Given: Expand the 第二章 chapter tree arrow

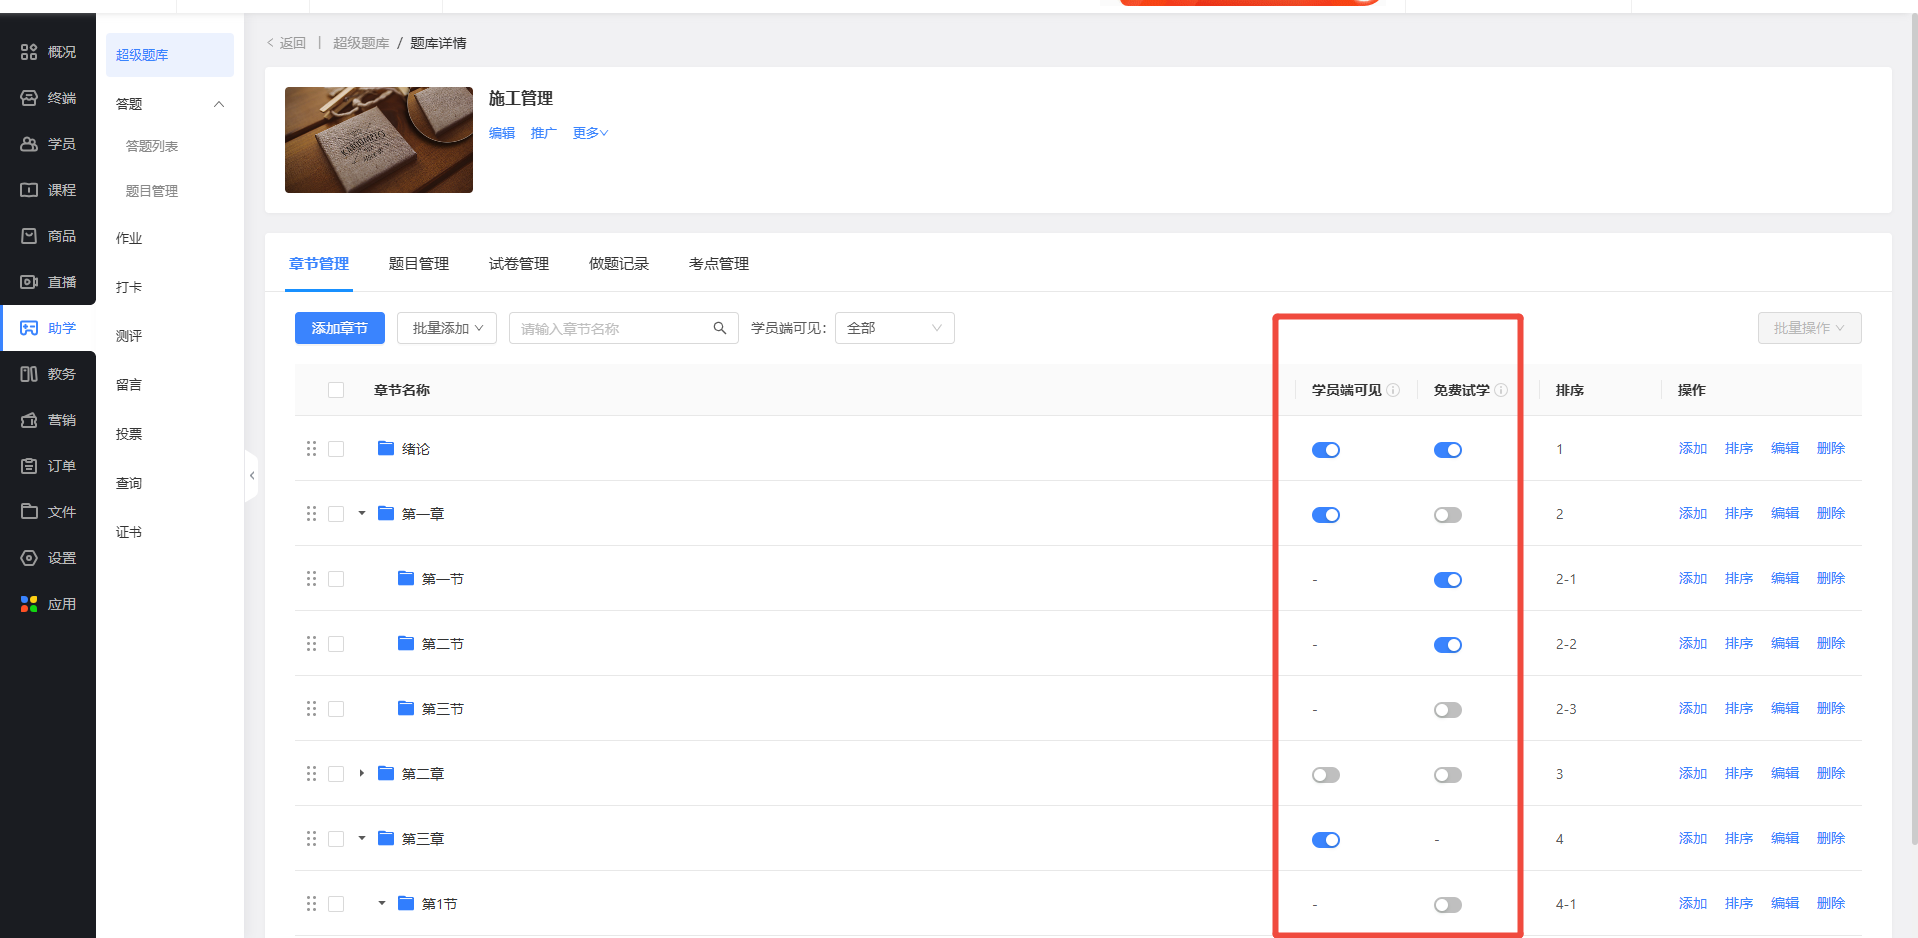Looking at the screenshot, I should [x=361, y=773].
